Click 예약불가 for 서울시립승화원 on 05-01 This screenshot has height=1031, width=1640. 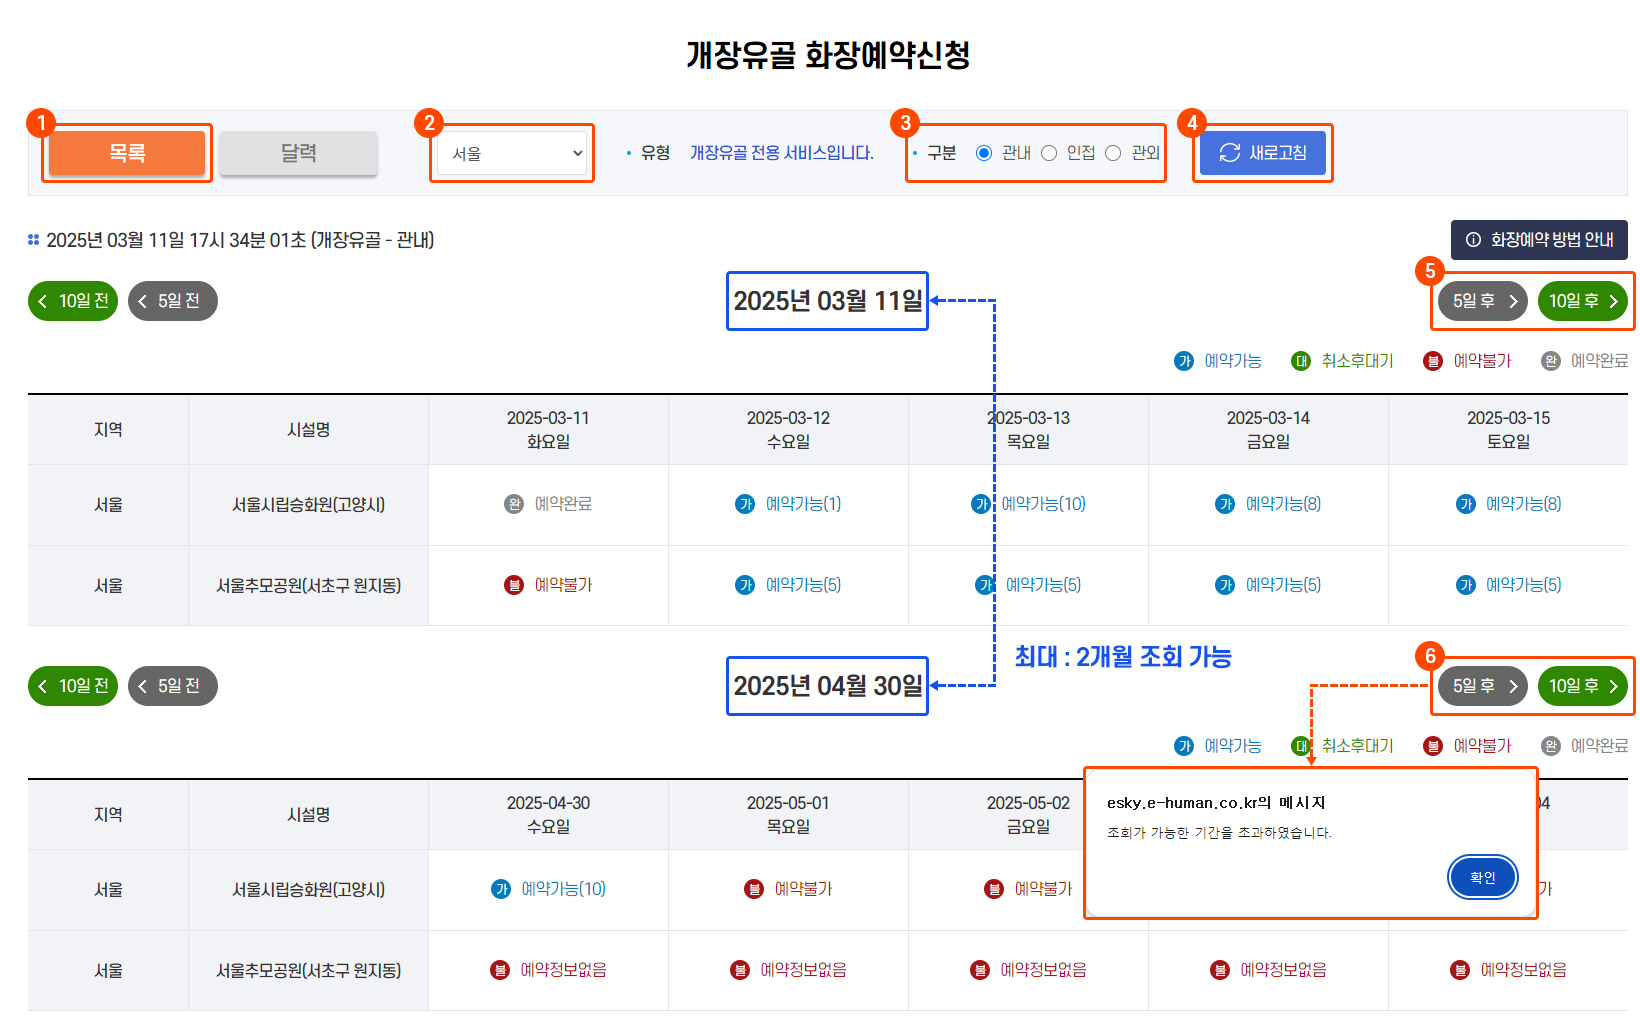coord(788,889)
